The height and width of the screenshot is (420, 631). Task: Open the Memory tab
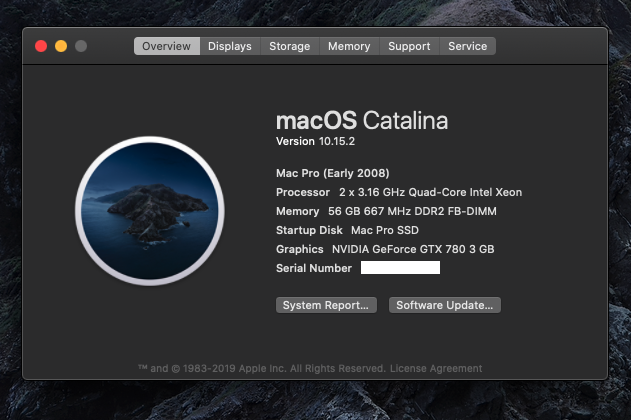pos(349,46)
